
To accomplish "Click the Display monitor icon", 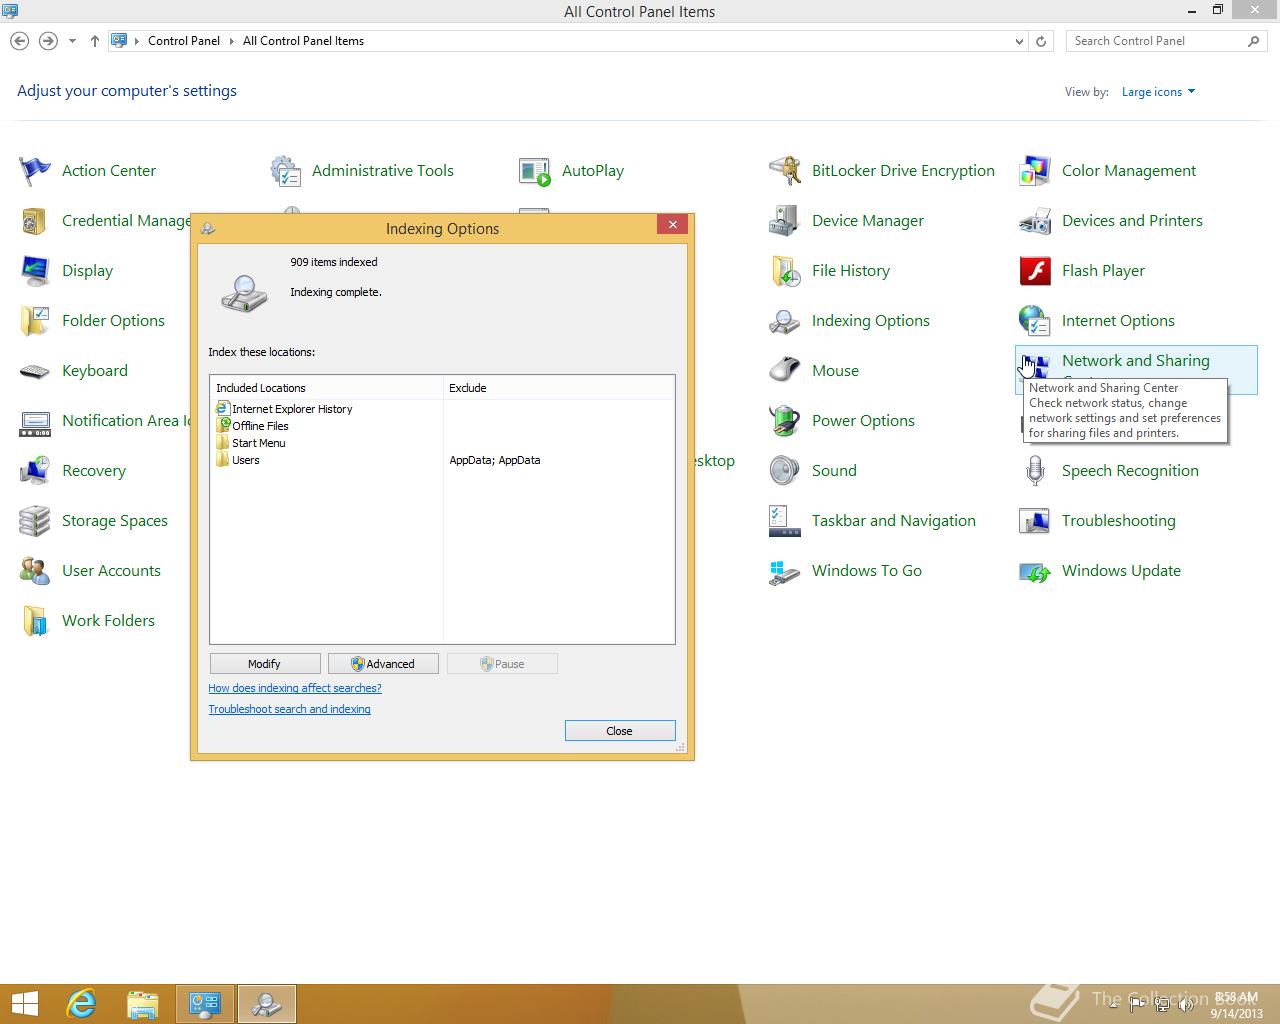I will pyautogui.click(x=35, y=271).
